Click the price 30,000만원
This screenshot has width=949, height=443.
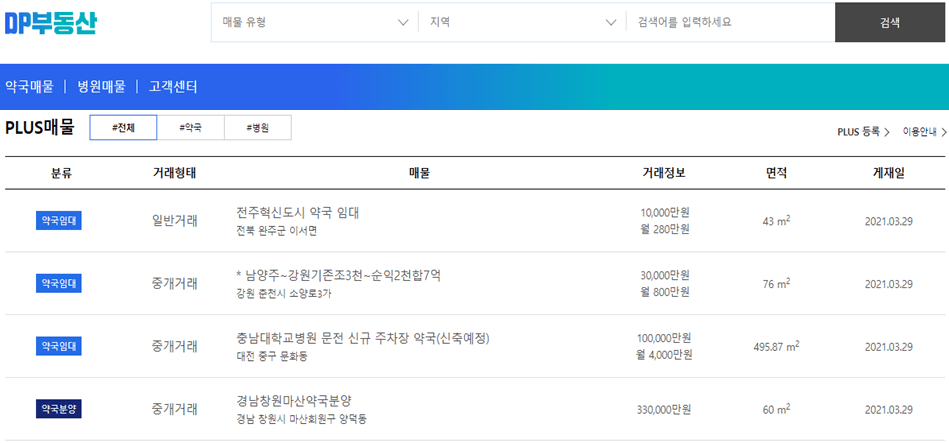click(x=665, y=275)
